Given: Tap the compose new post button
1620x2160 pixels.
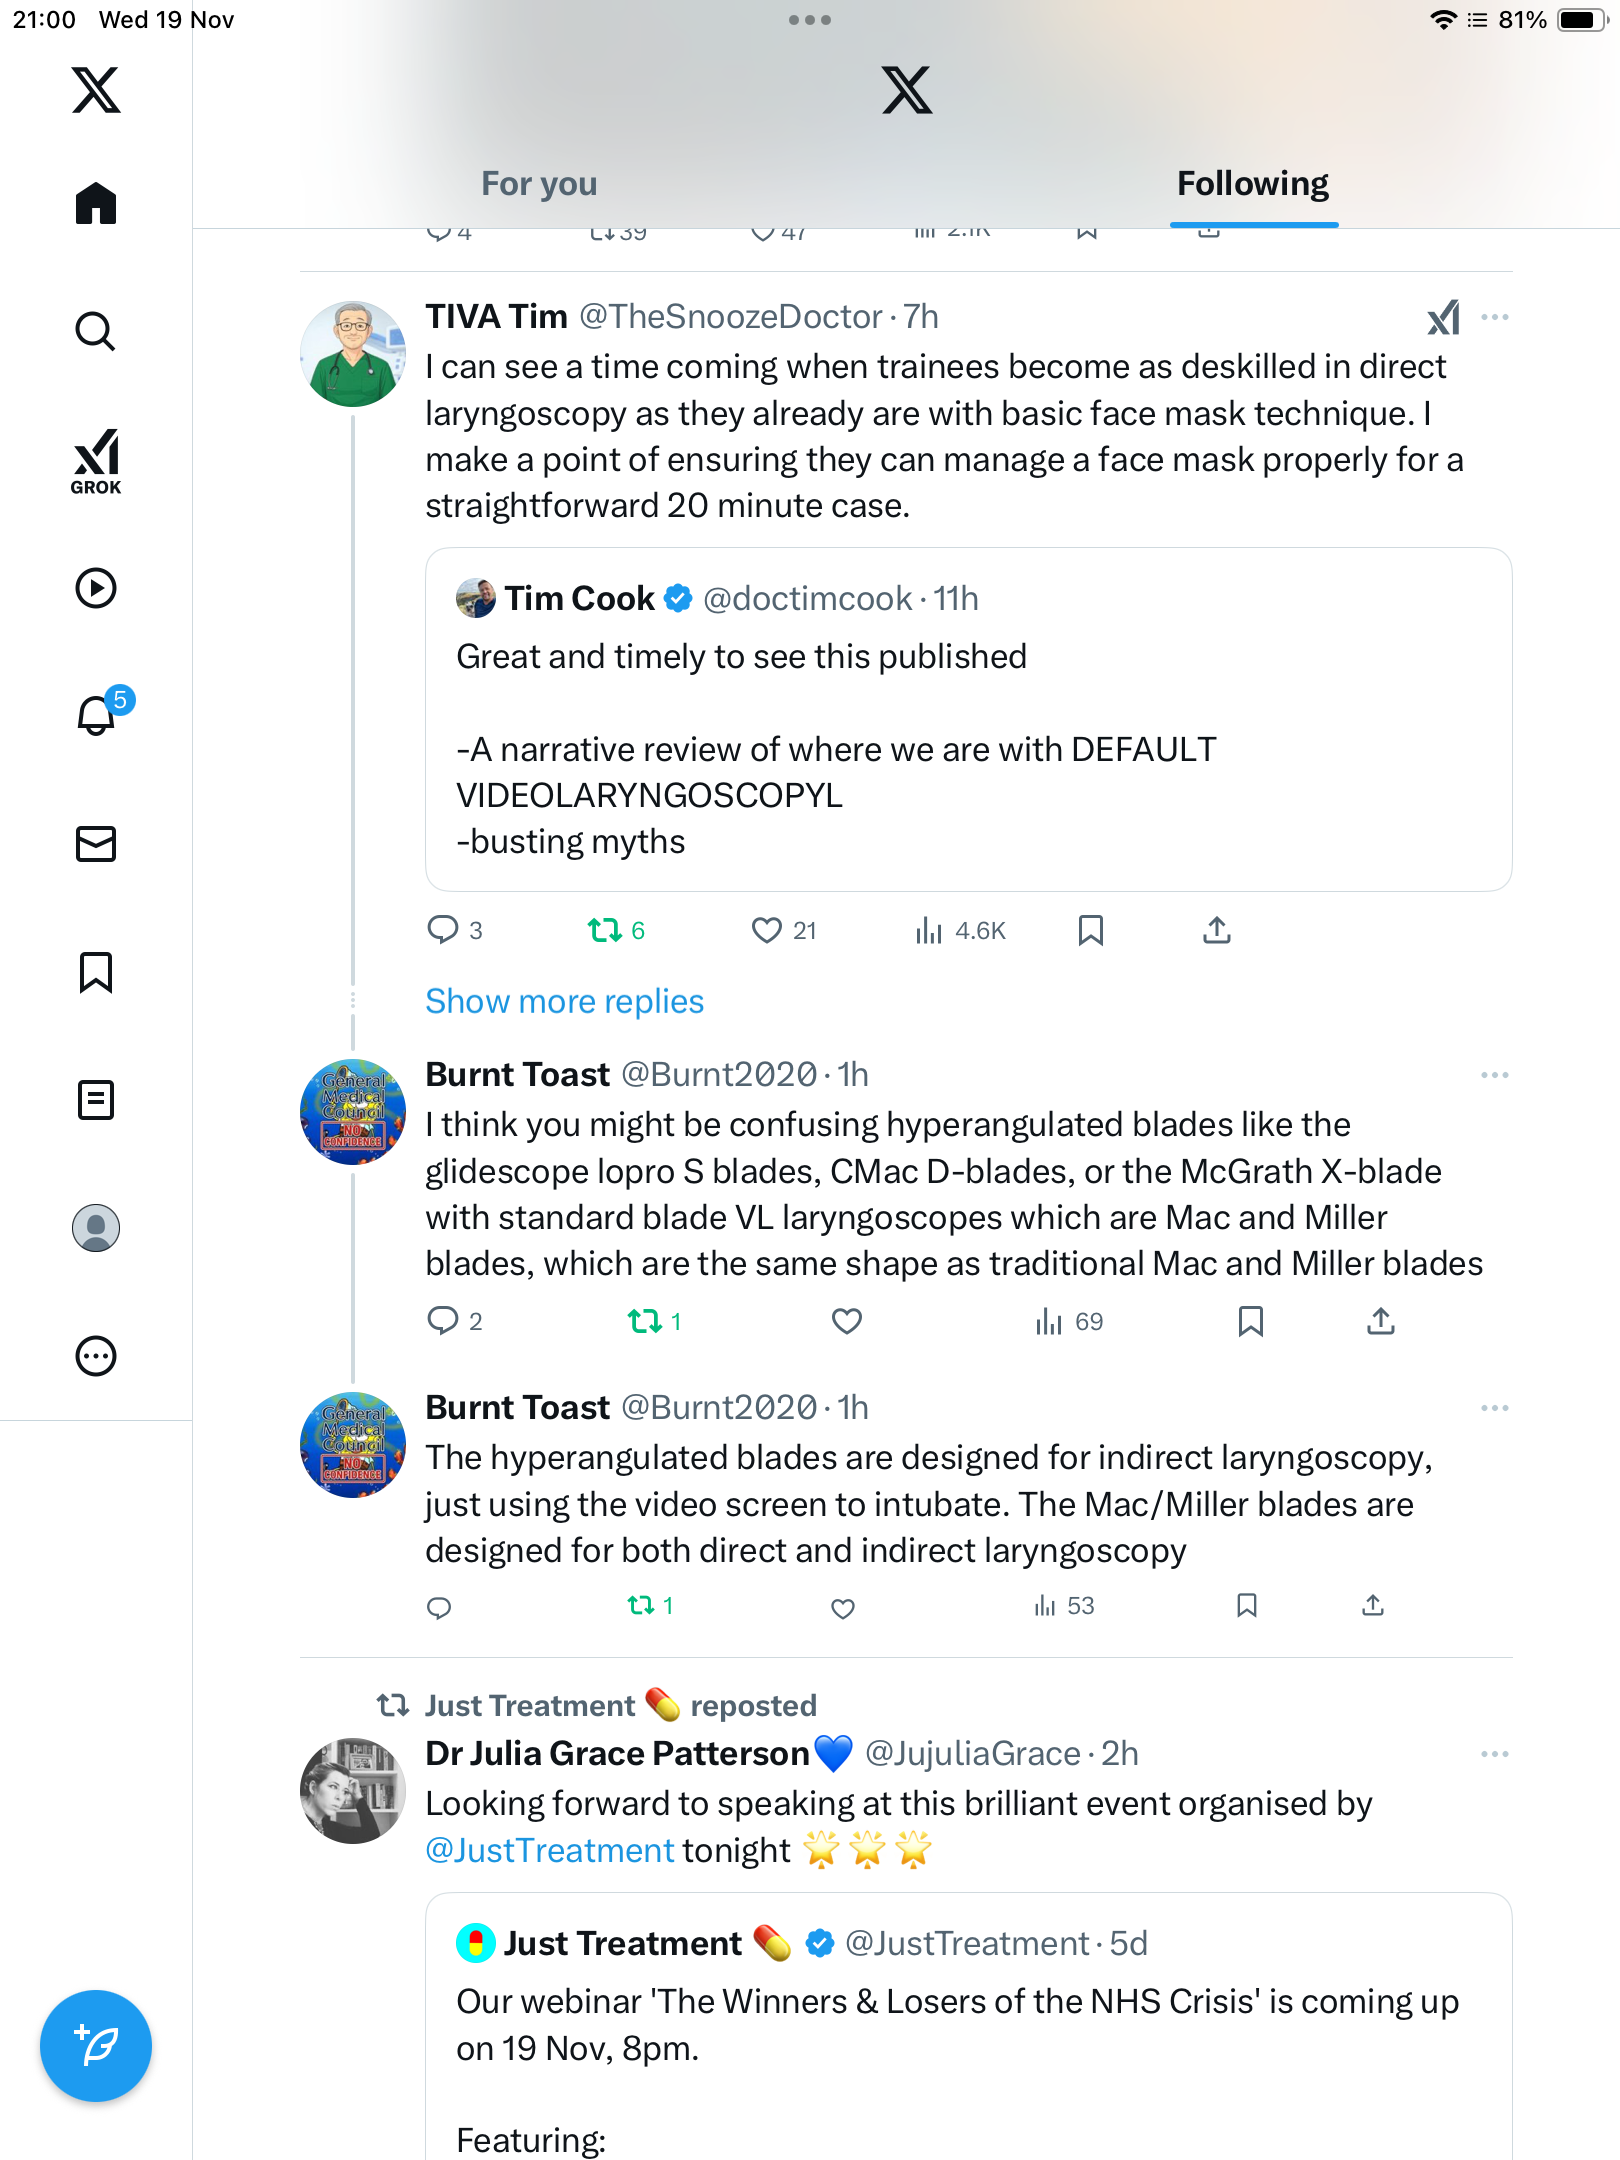Looking at the screenshot, I should point(96,2046).
